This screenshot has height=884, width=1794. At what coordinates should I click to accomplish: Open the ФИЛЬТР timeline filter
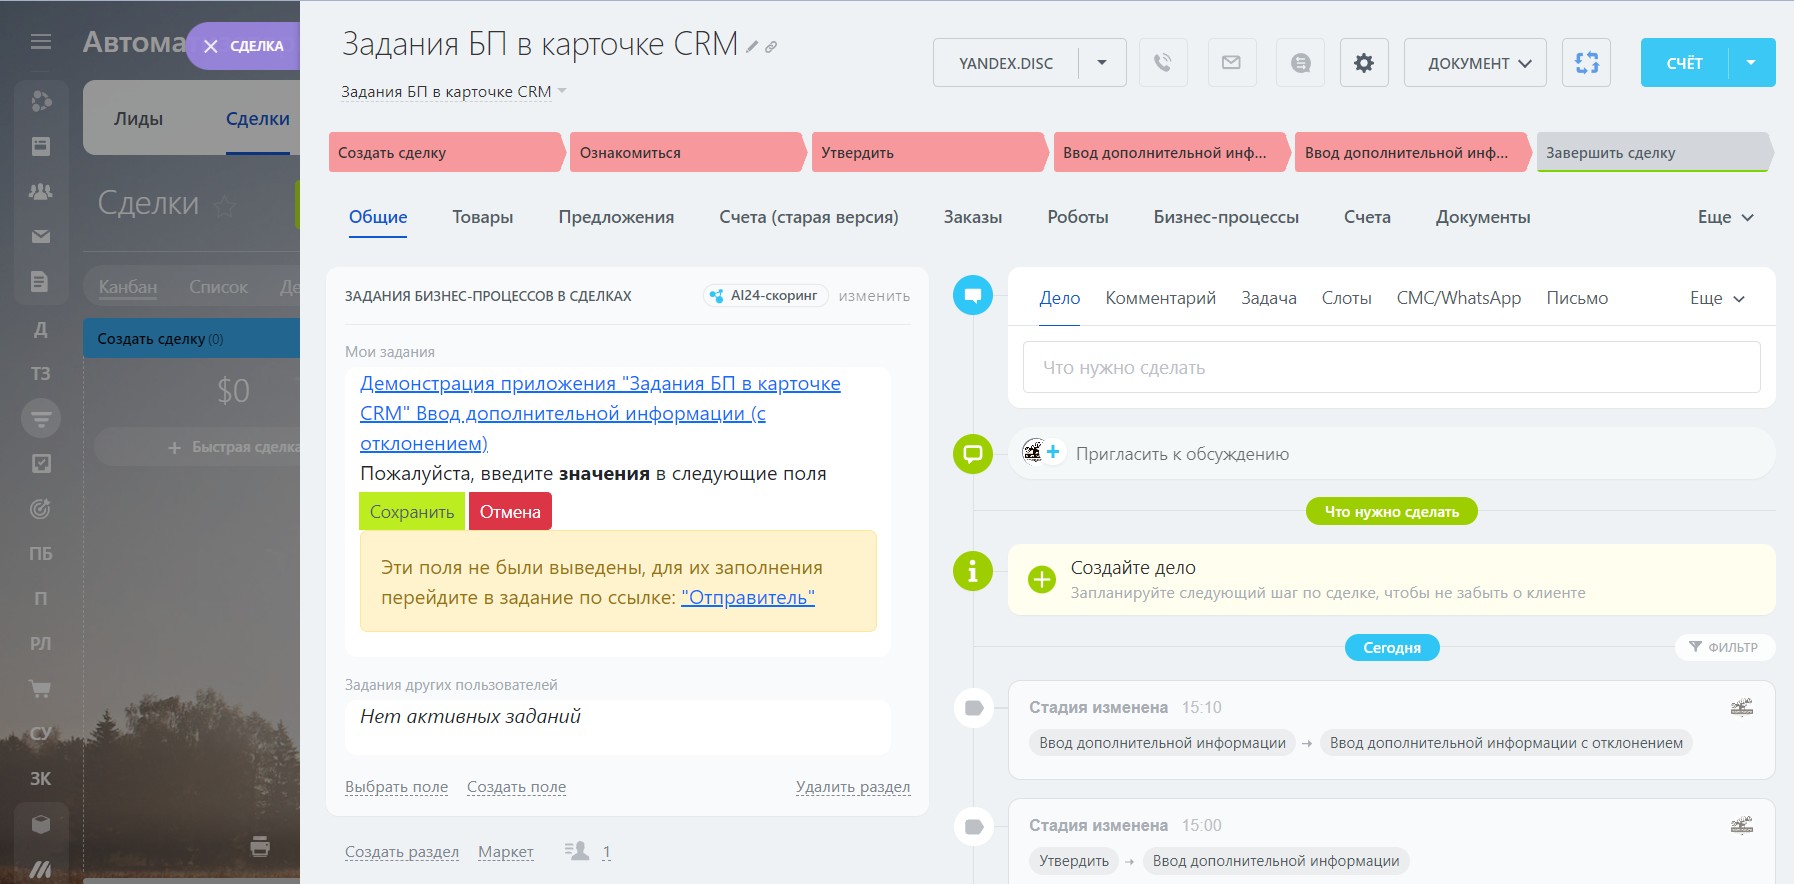tap(1723, 647)
